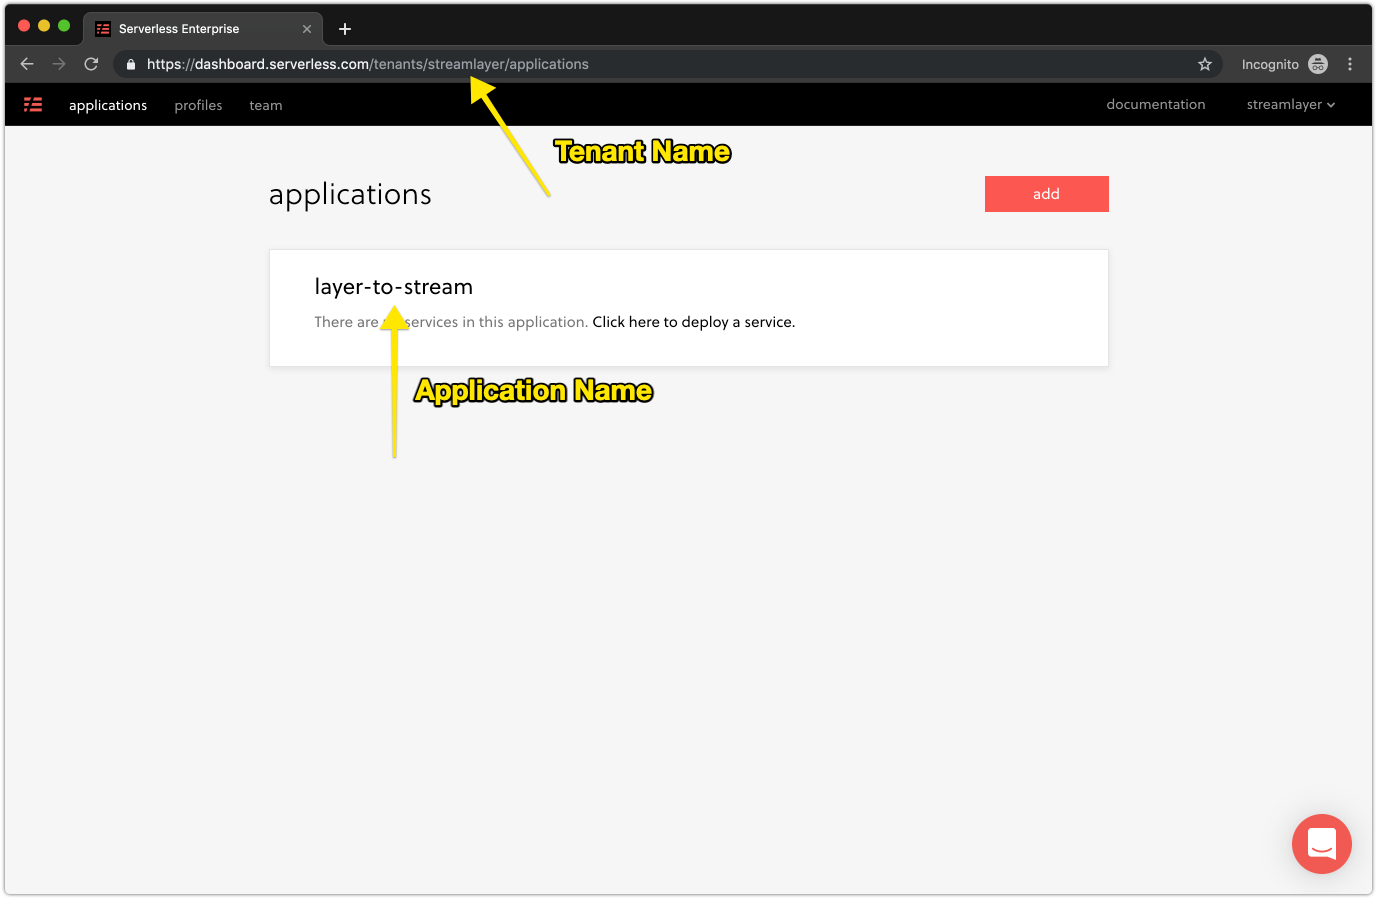This screenshot has width=1376, height=899.
Task: Open the layer-to-stream application
Action: pyautogui.click(x=394, y=287)
